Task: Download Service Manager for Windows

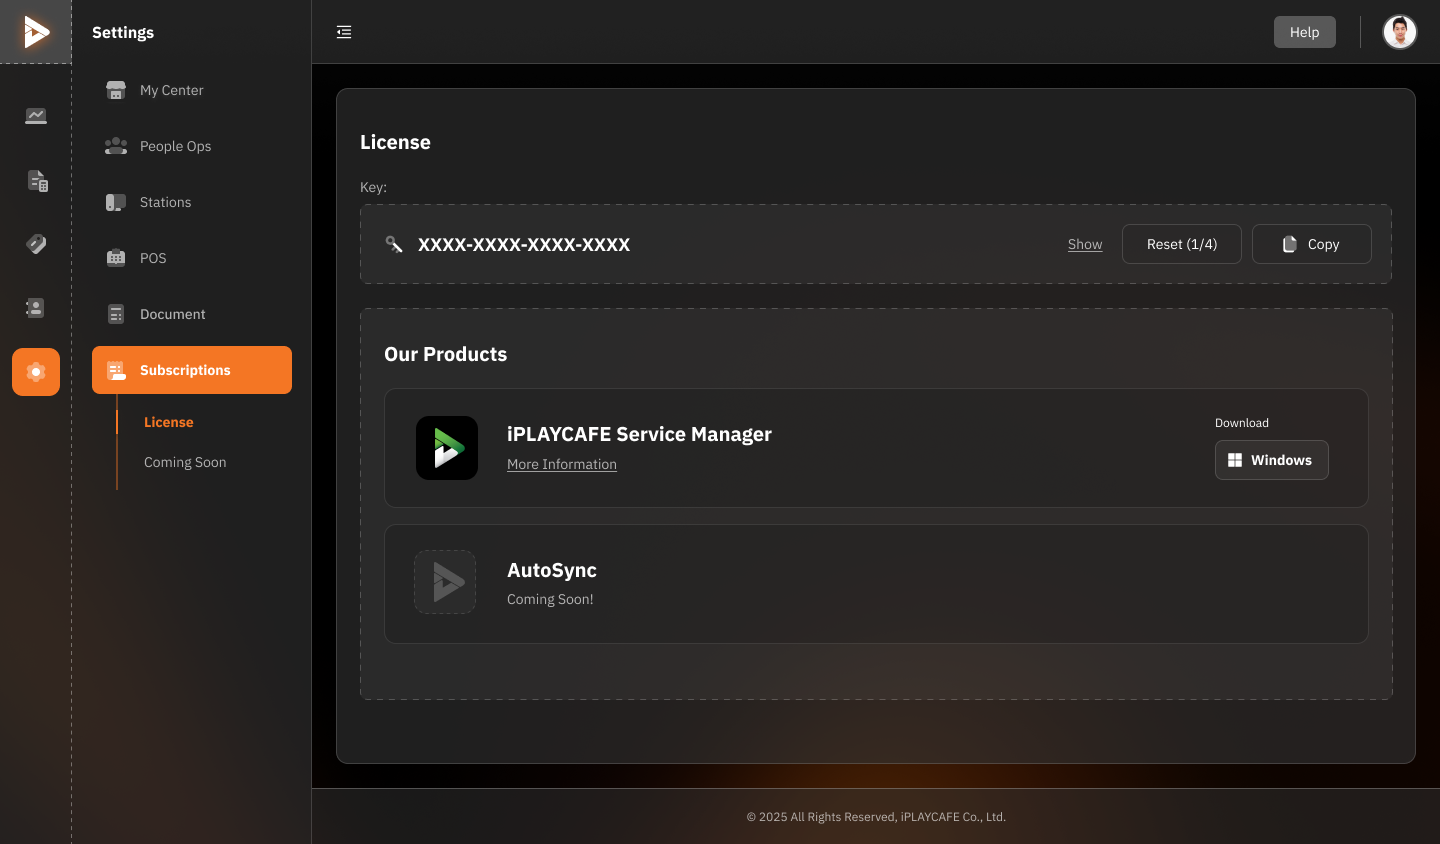Action: [x=1272, y=460]
